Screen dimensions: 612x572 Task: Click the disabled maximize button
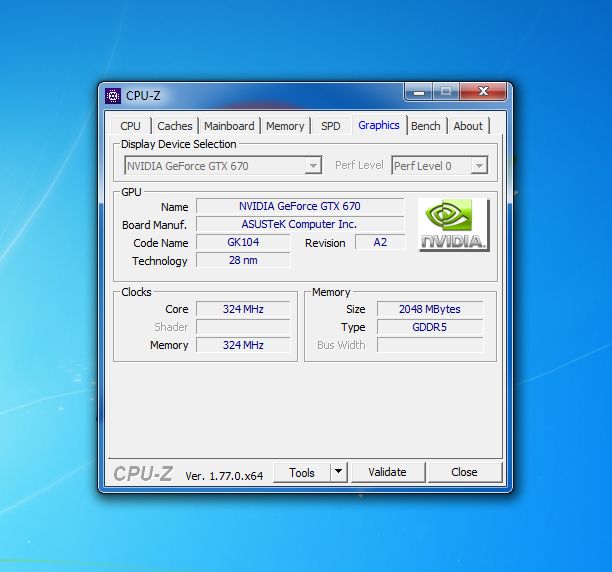tap(446, 92)
